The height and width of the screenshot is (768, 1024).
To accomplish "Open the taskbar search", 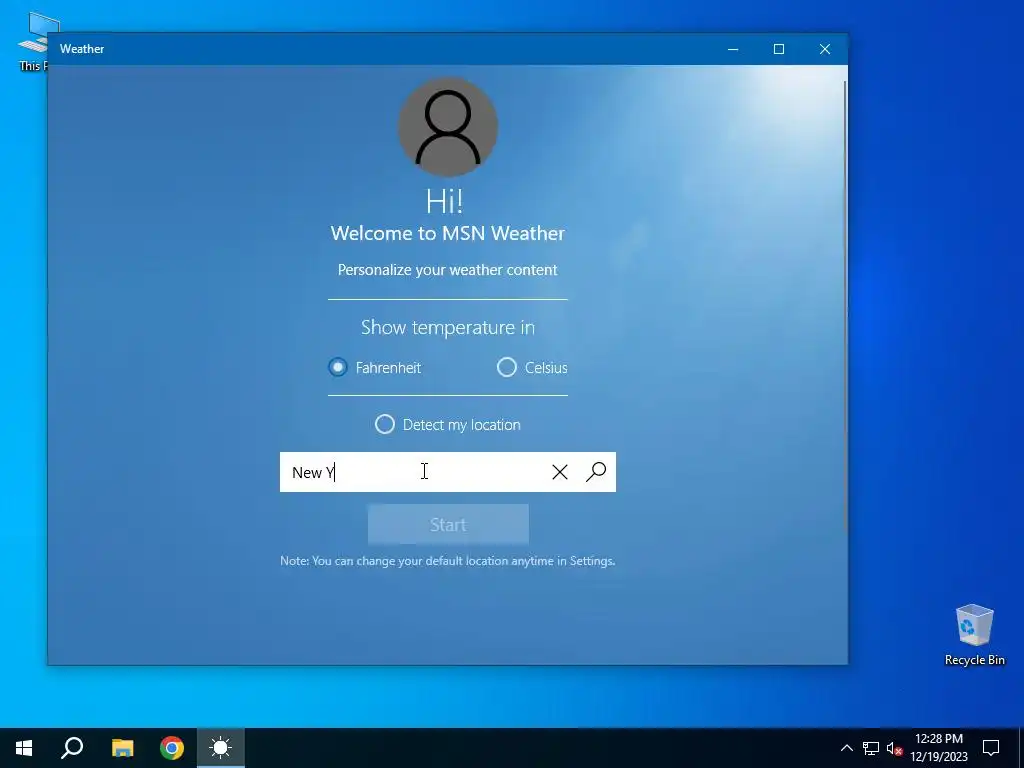I will (72, 748).
